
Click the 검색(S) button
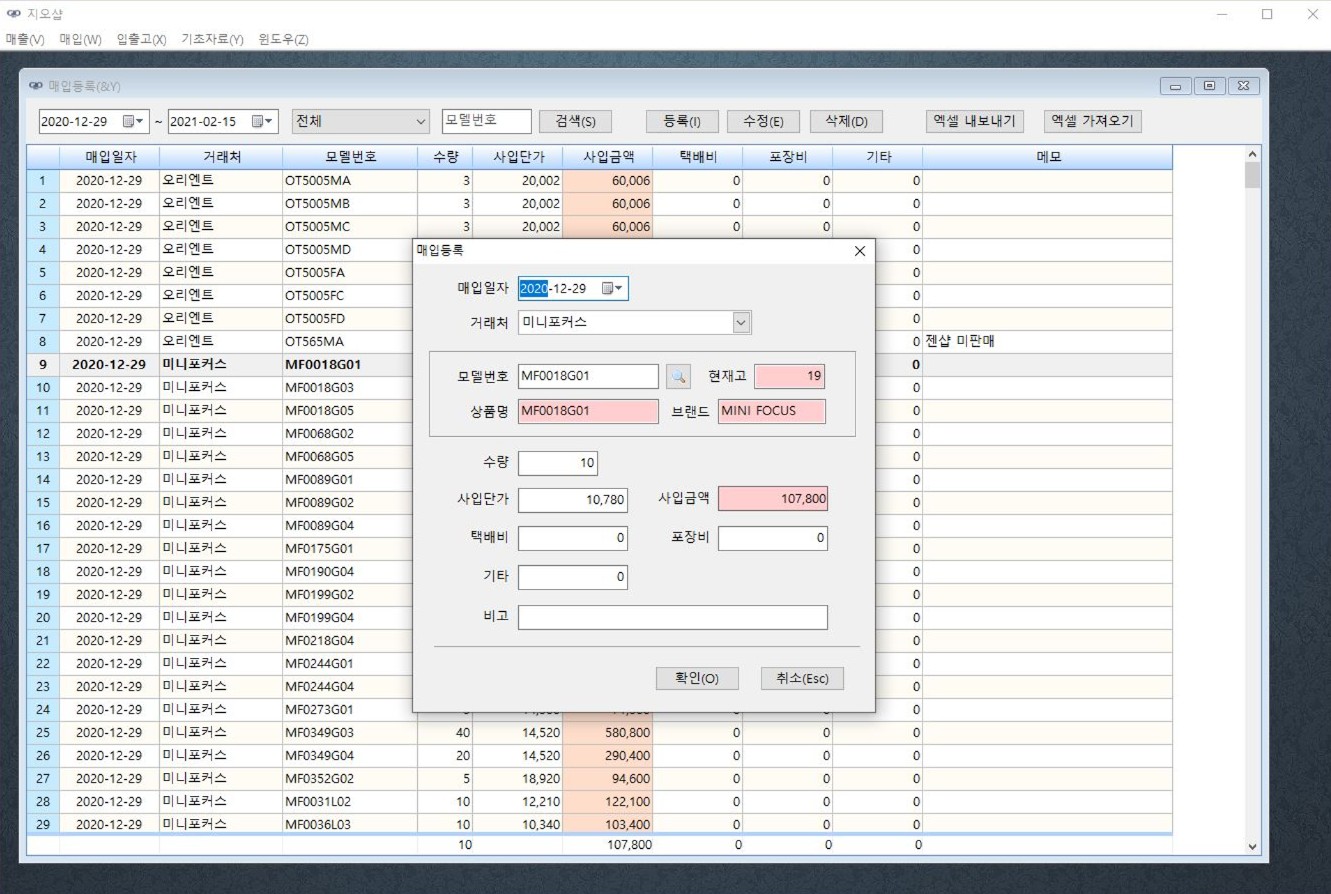[x=575, y=122]
